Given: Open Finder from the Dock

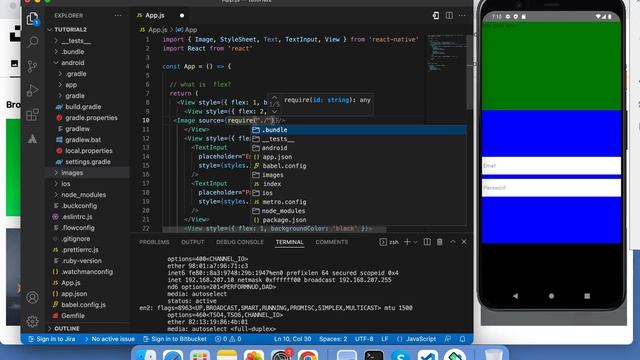Looking at the screenshot, I should pyautogui.click(x=146, y=356).
